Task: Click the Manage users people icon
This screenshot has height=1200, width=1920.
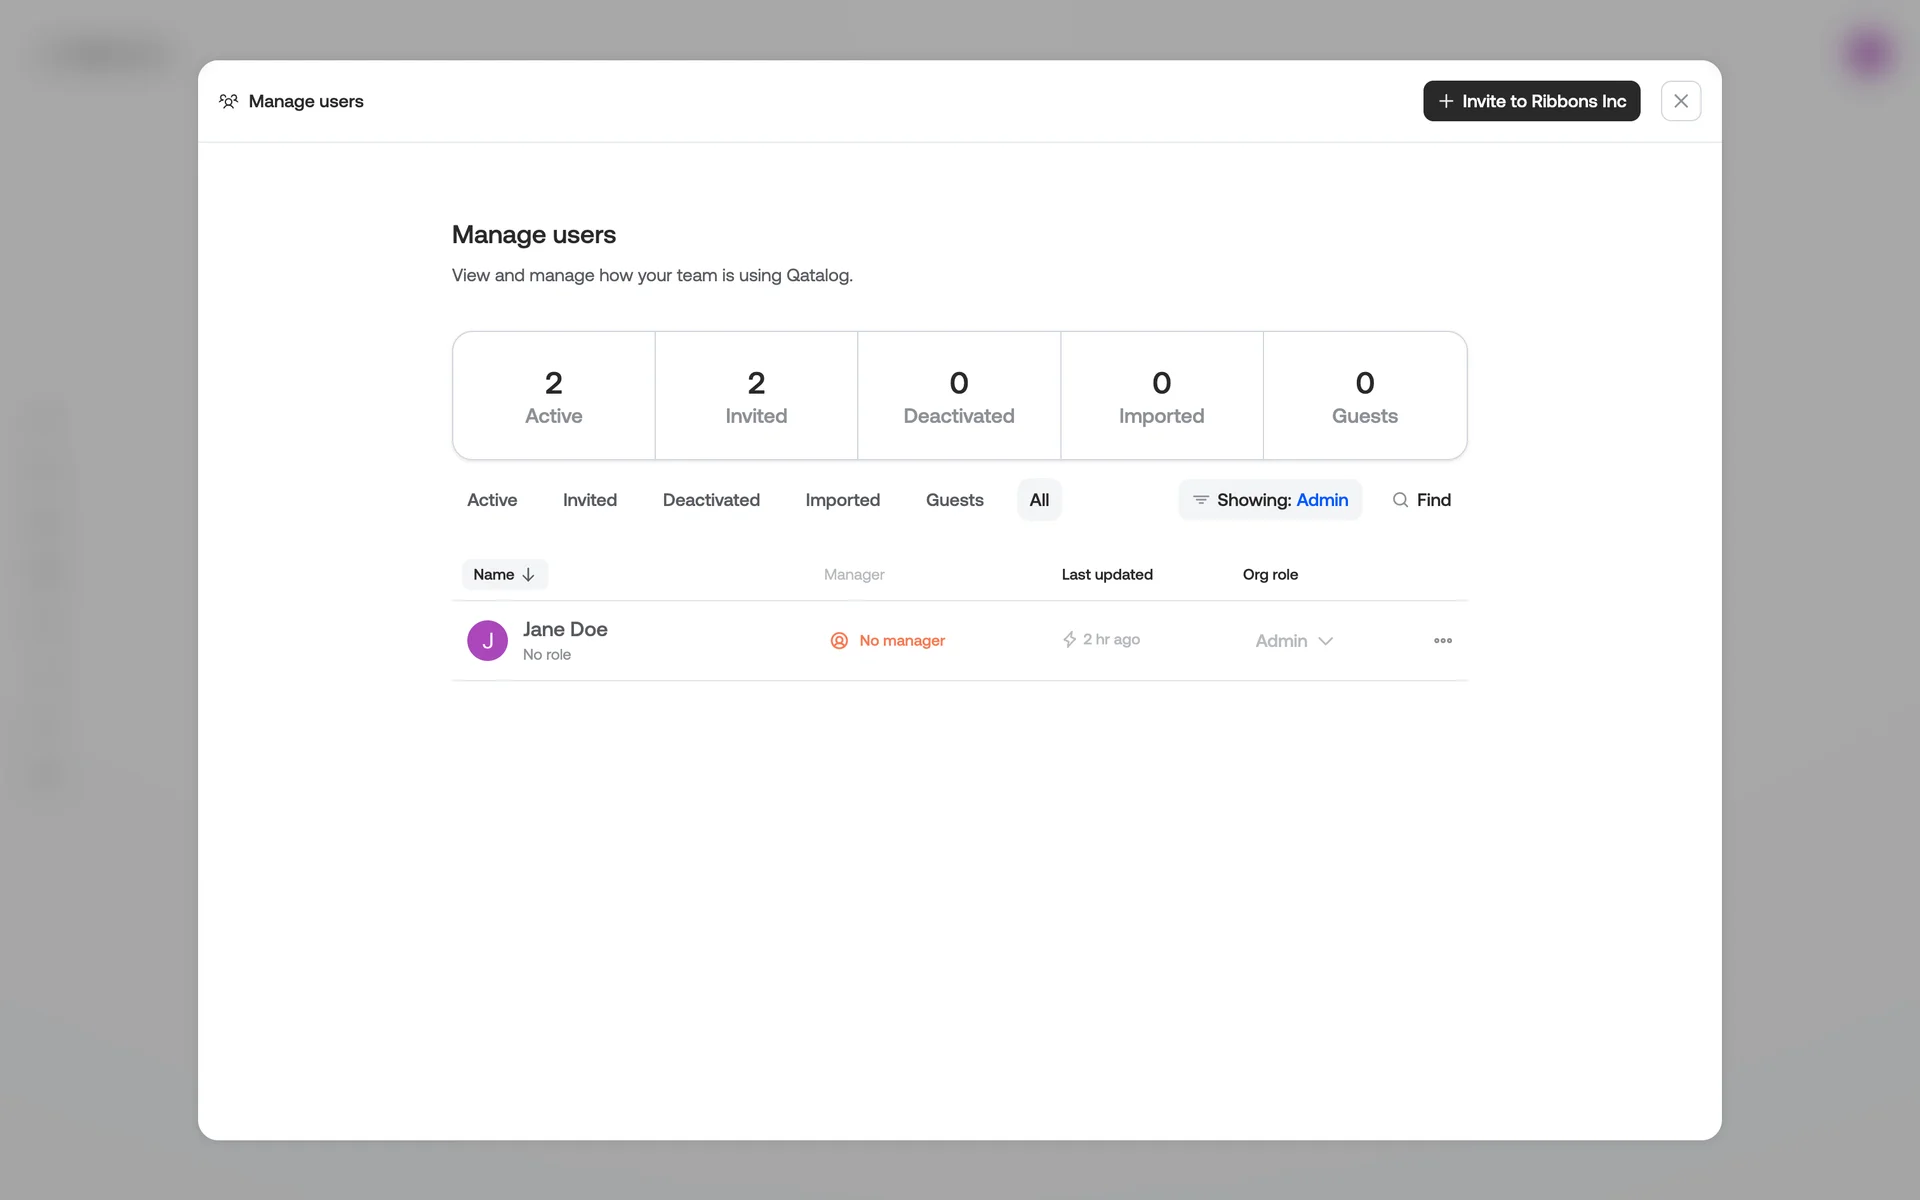Action: [228, 101]
